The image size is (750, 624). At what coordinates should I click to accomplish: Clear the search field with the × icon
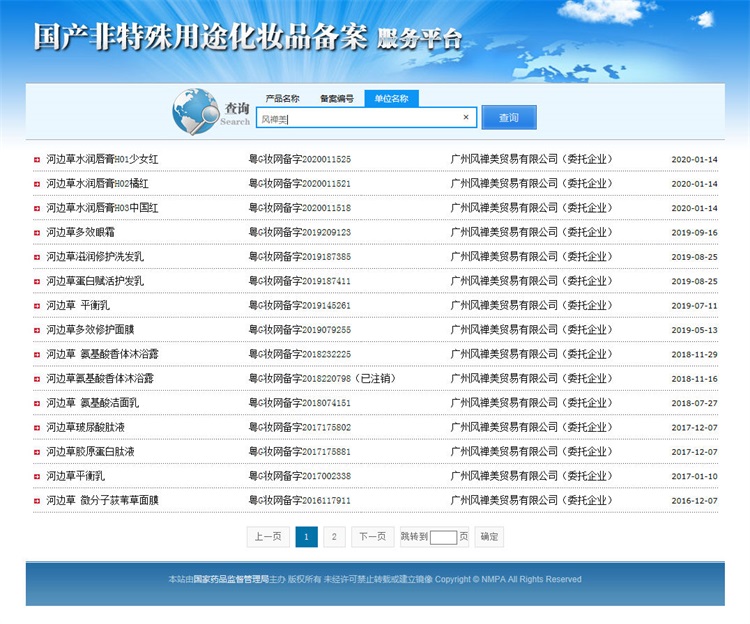[x=465, y=118]
